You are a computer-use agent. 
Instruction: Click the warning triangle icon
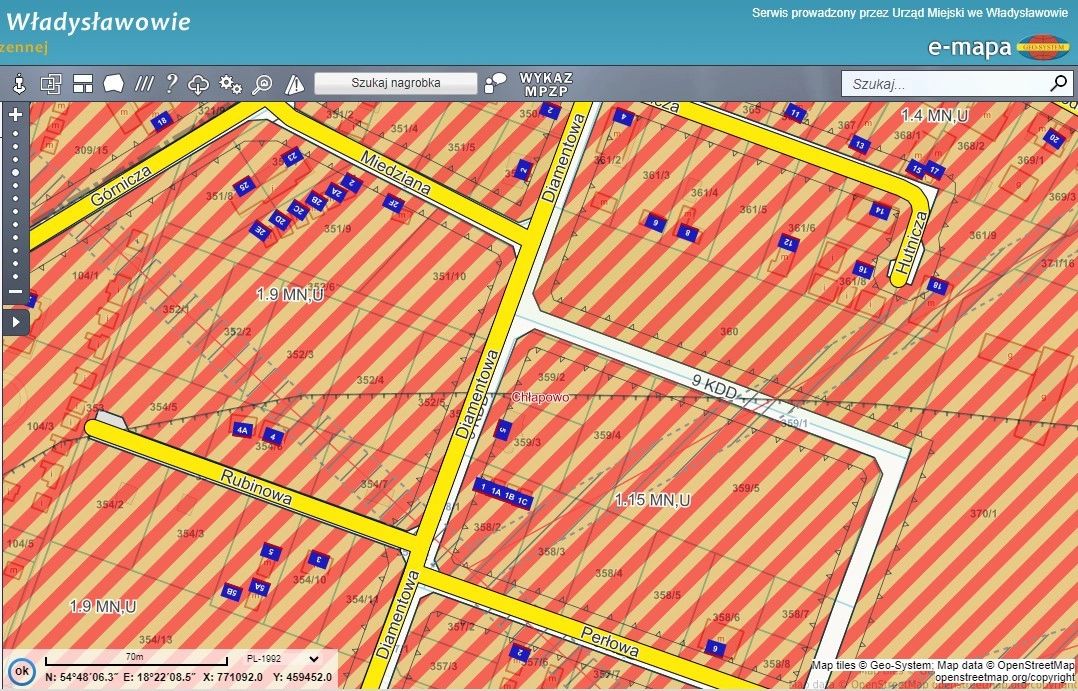[x=294, y=84]
